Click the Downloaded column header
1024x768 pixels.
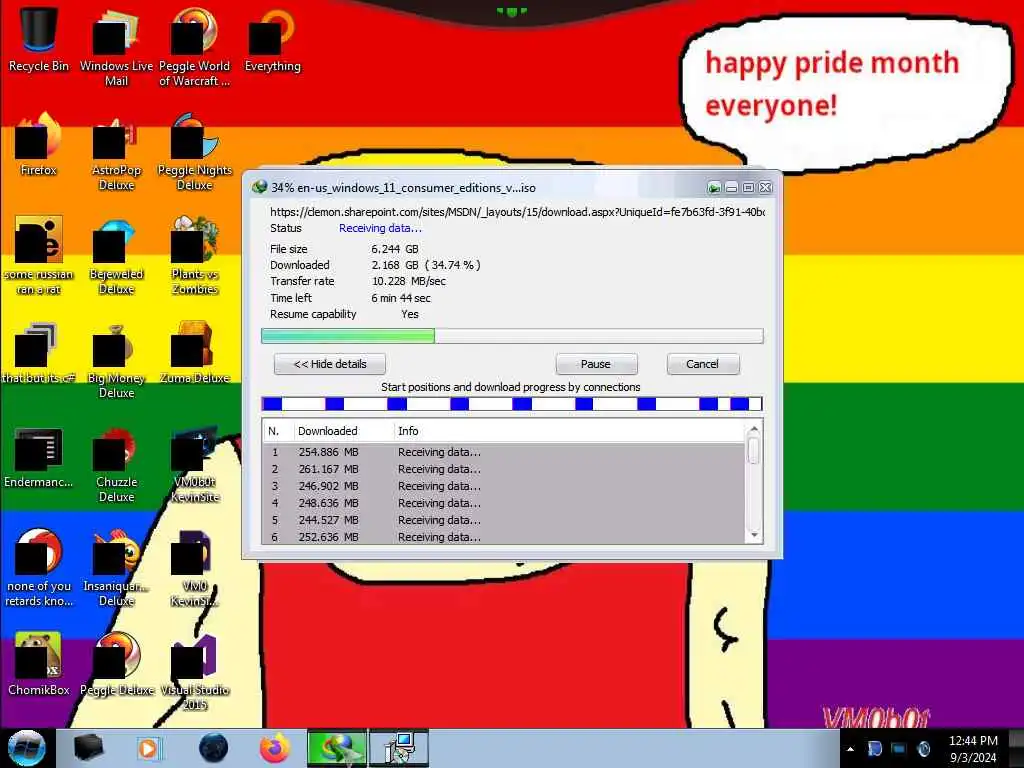click(x=343, y=431)
